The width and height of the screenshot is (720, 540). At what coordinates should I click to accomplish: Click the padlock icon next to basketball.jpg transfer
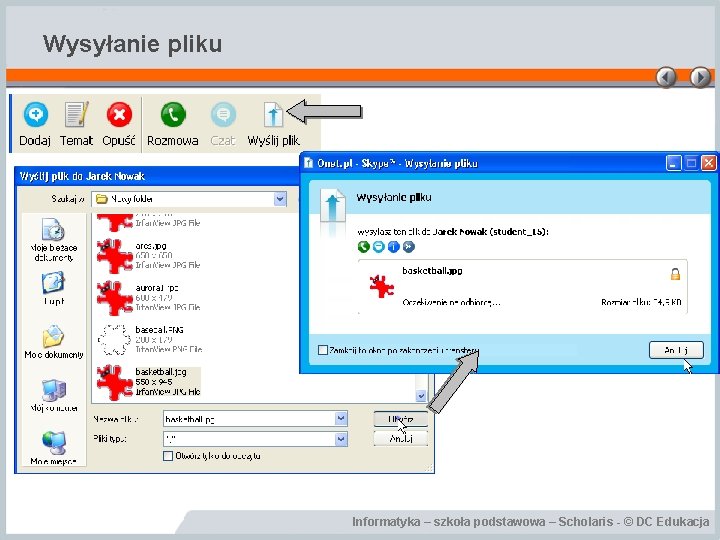(x=675, y=274)
